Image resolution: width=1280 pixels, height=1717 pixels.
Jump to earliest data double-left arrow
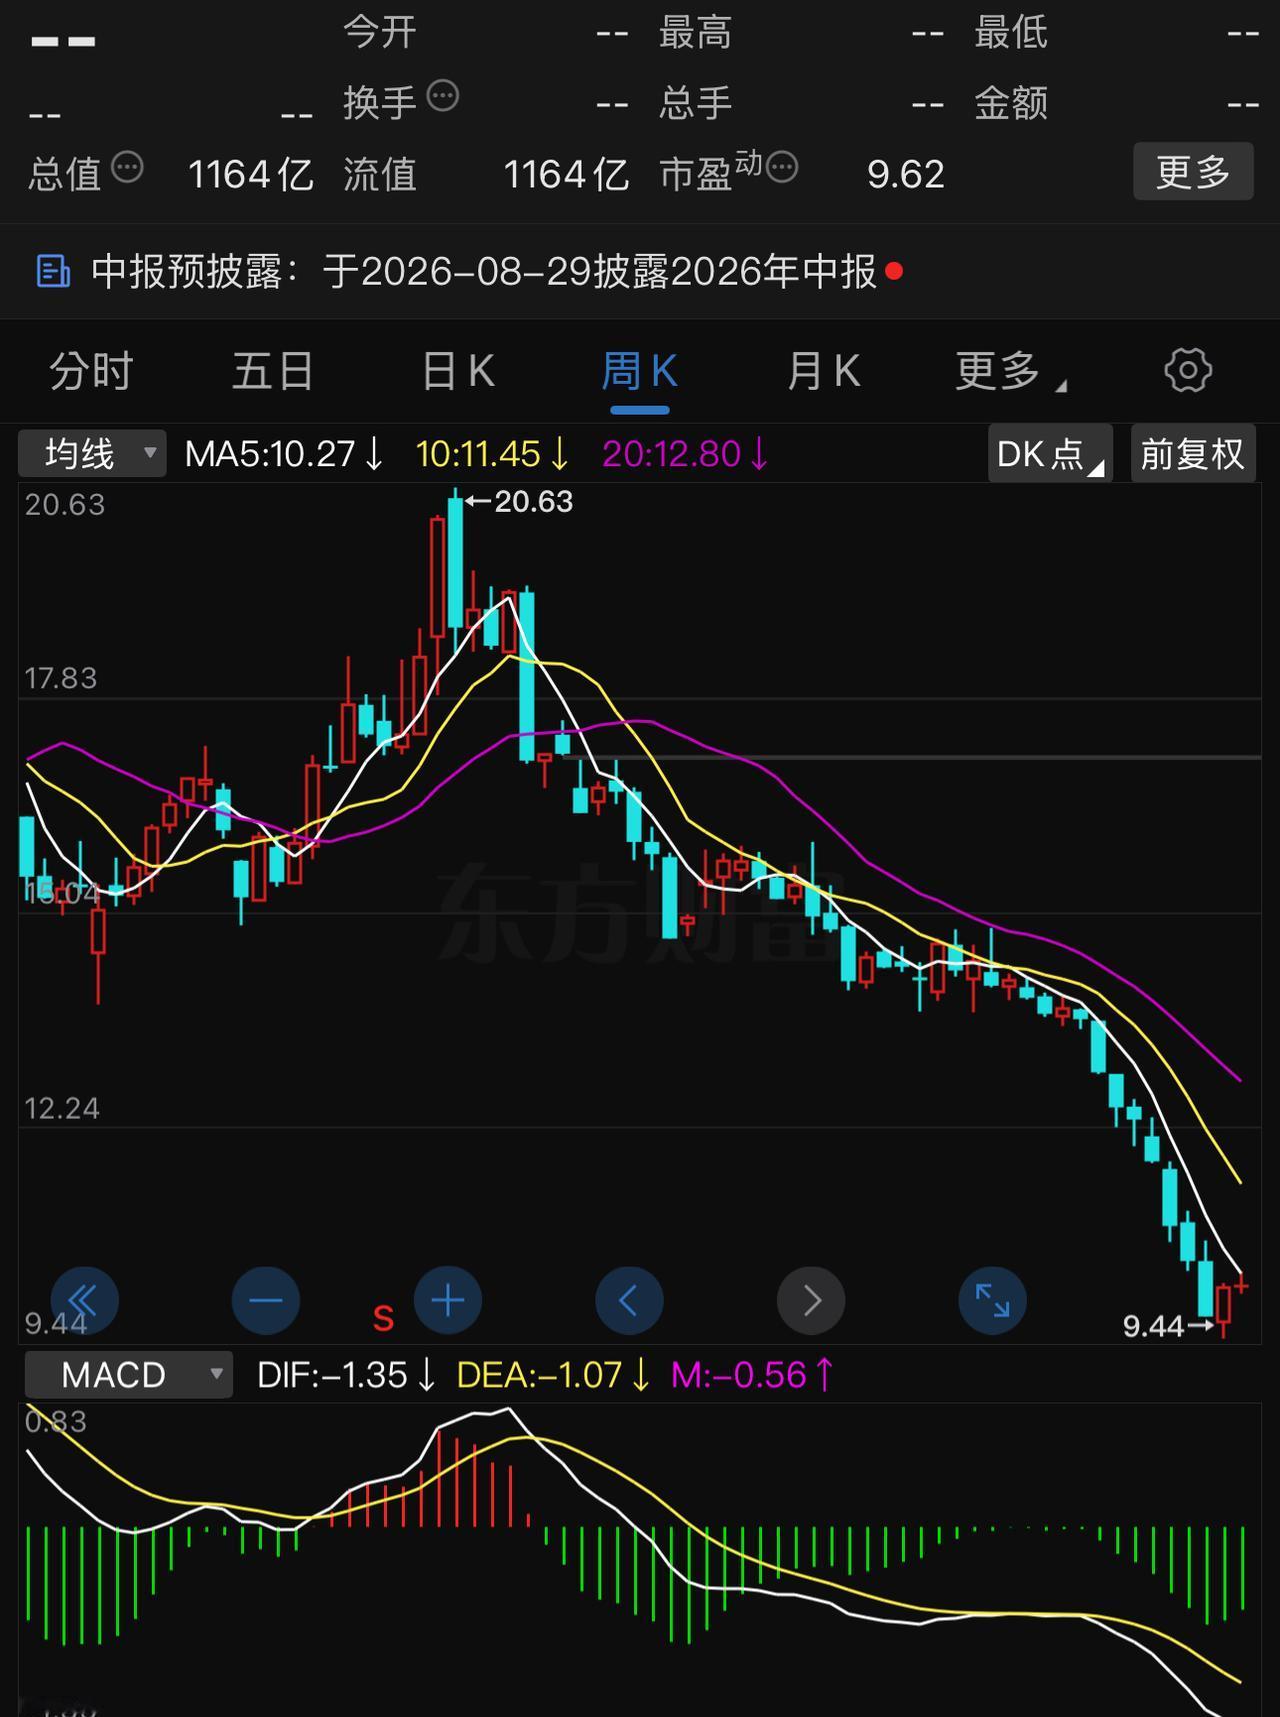(85, 1300)
